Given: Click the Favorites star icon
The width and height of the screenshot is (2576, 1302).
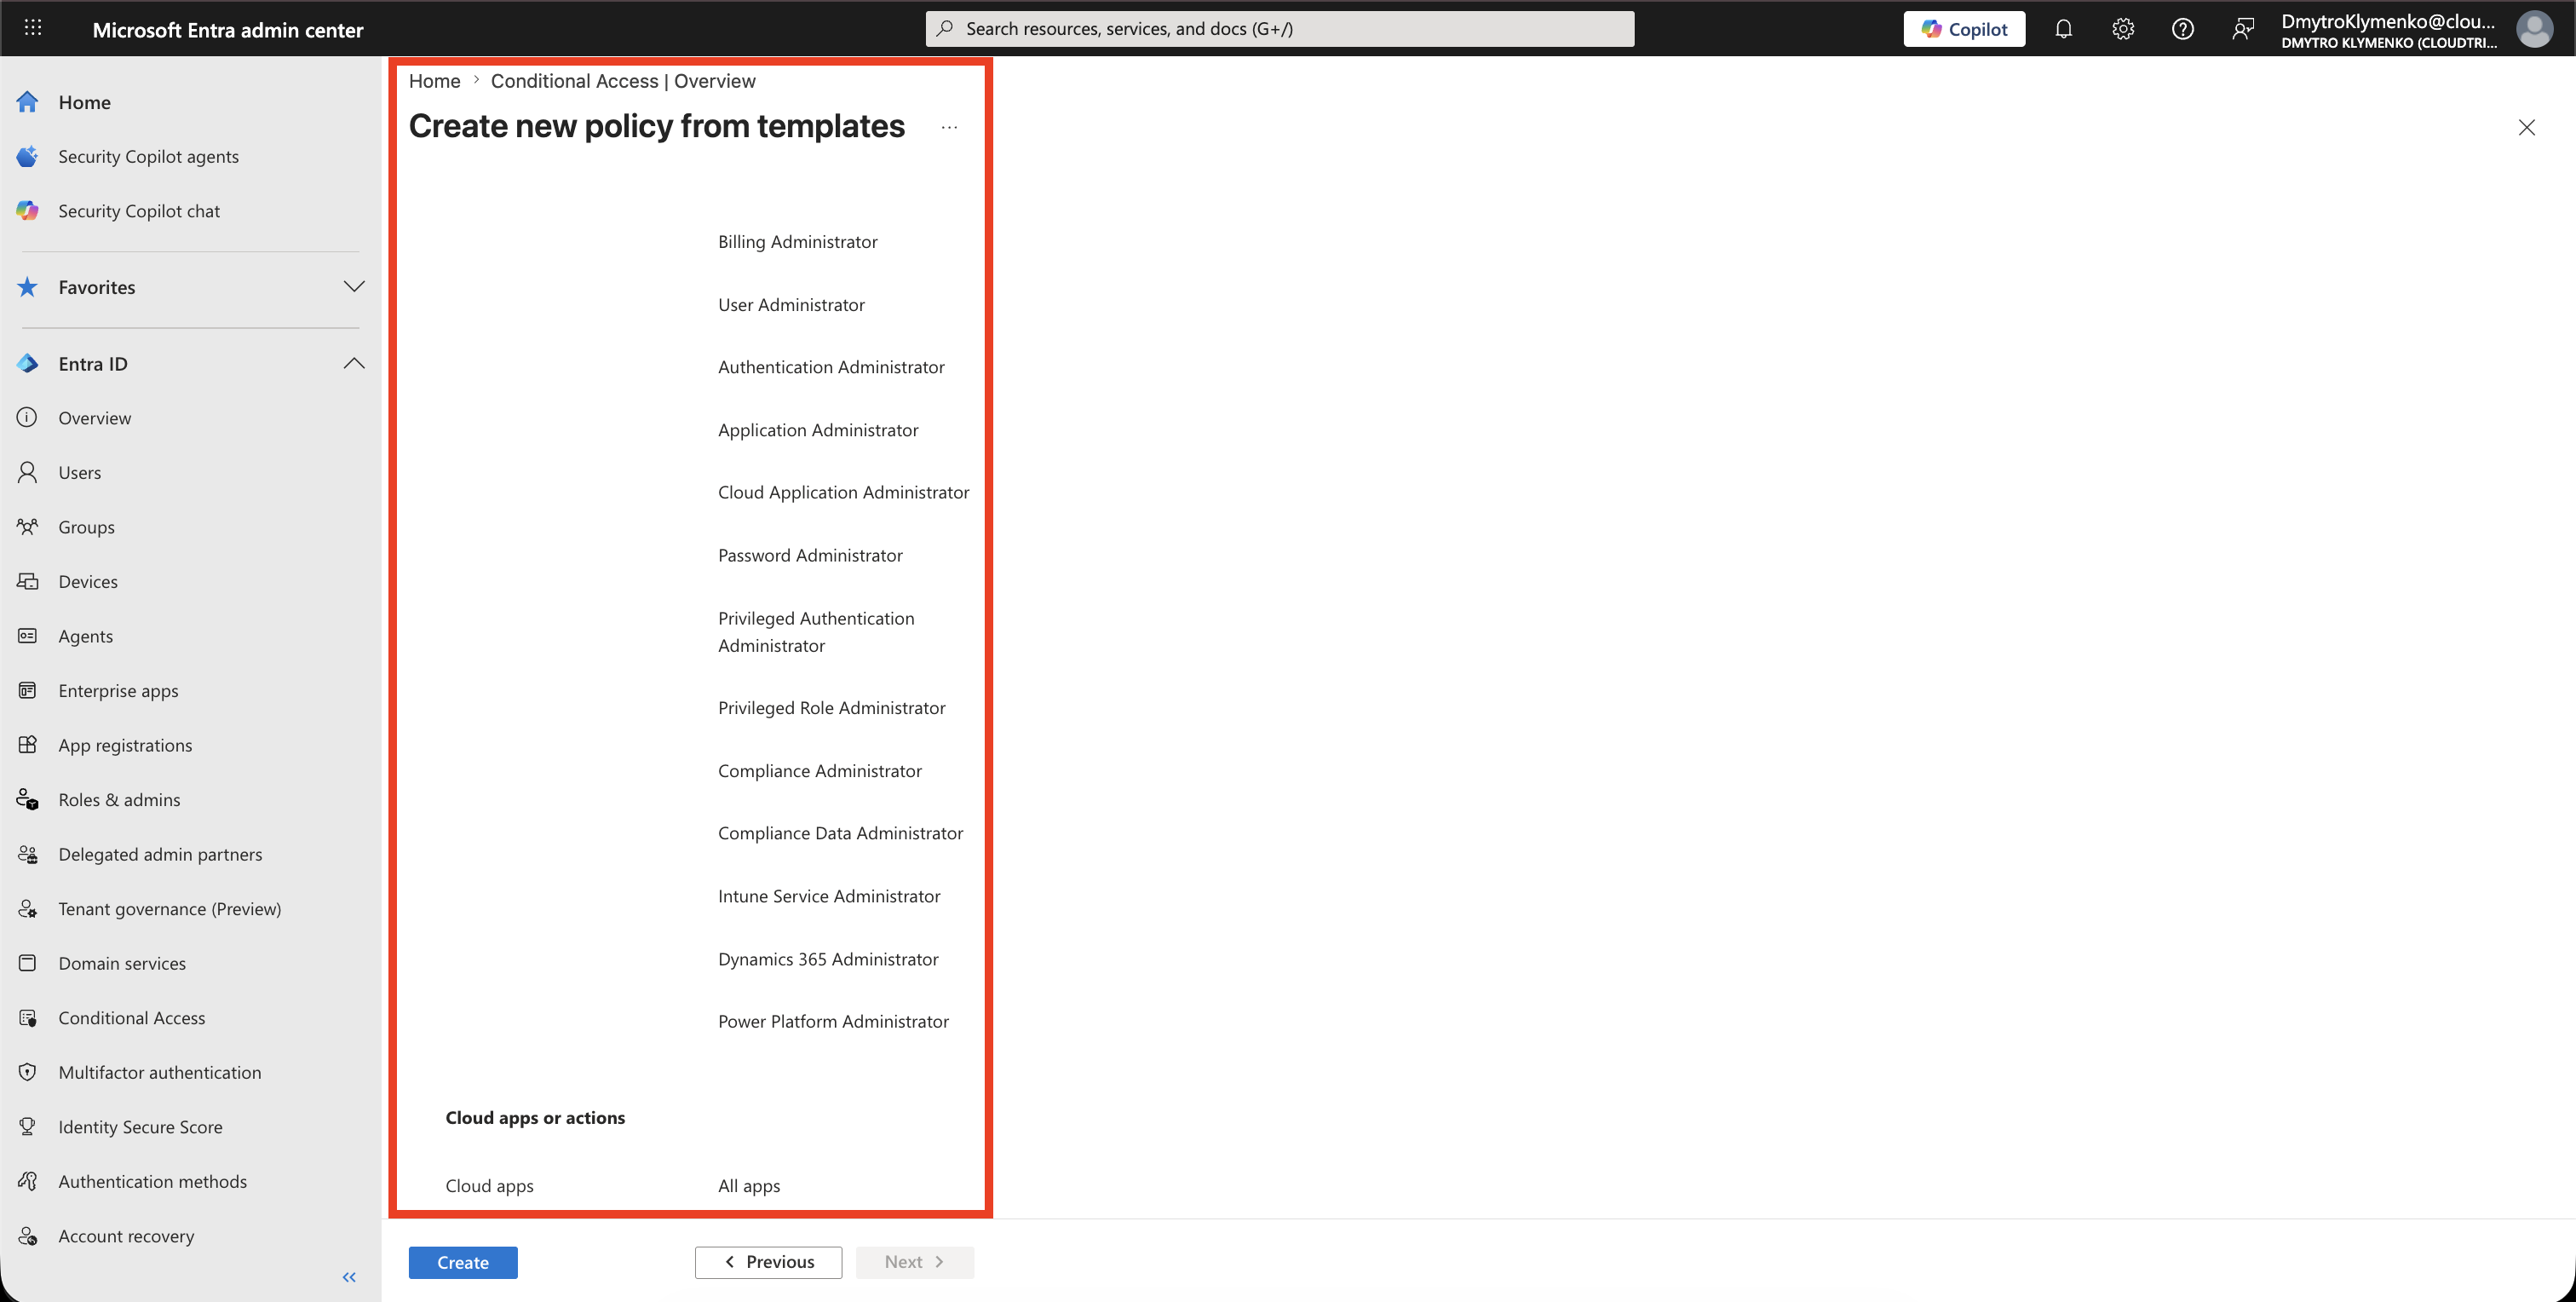Looking at the screenshot, I should click(x=27, y=287).
